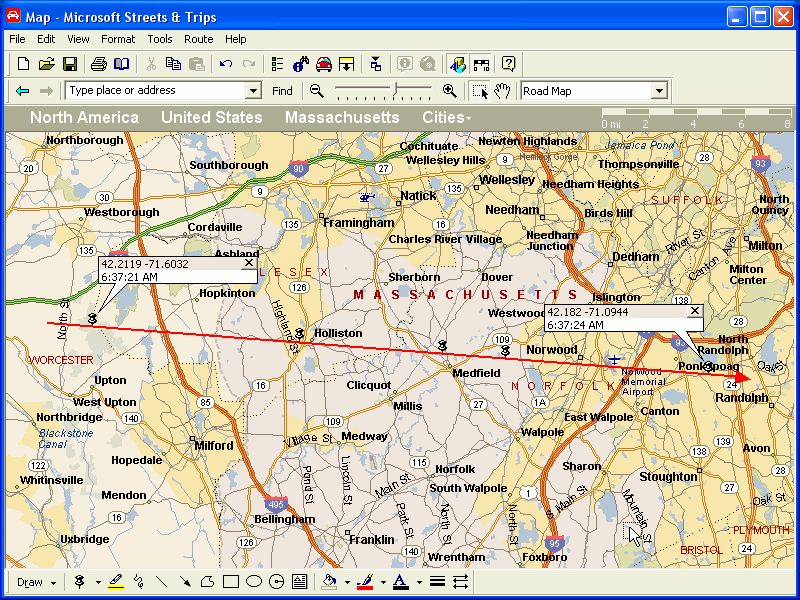Viewport: 800px width, 600px height.
Task: Open the Draw menu dropdown
Action: pyautogui.click(x=36, y=582)
